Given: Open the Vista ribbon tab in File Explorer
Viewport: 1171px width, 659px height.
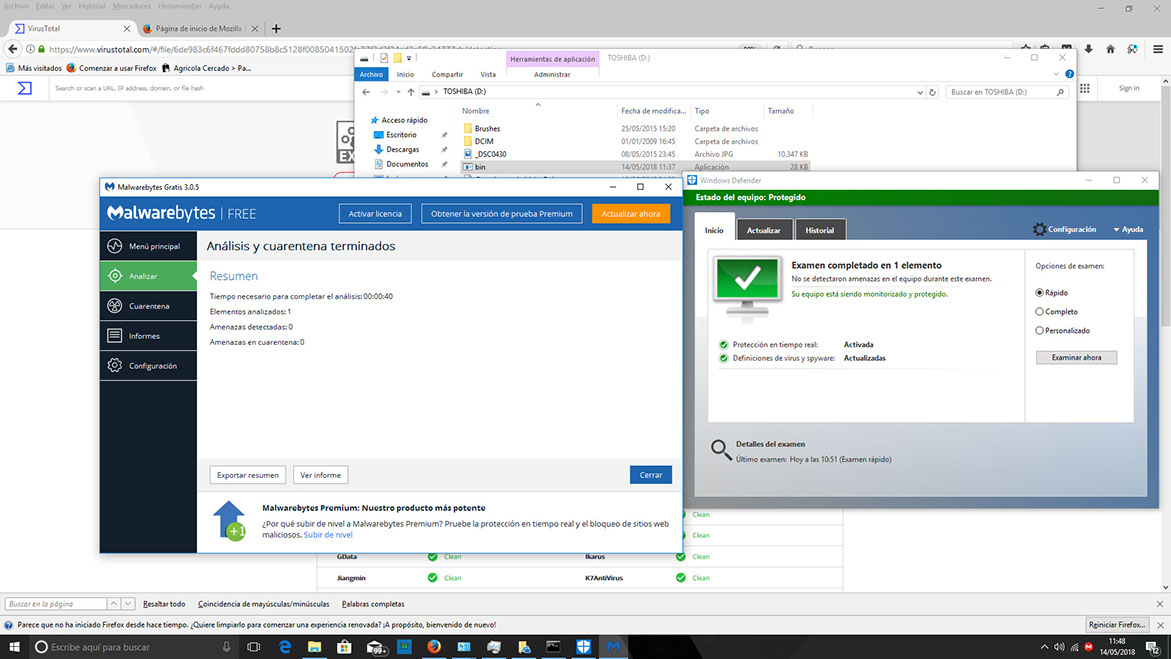Looking at the screenshot, I should (488, 74).
